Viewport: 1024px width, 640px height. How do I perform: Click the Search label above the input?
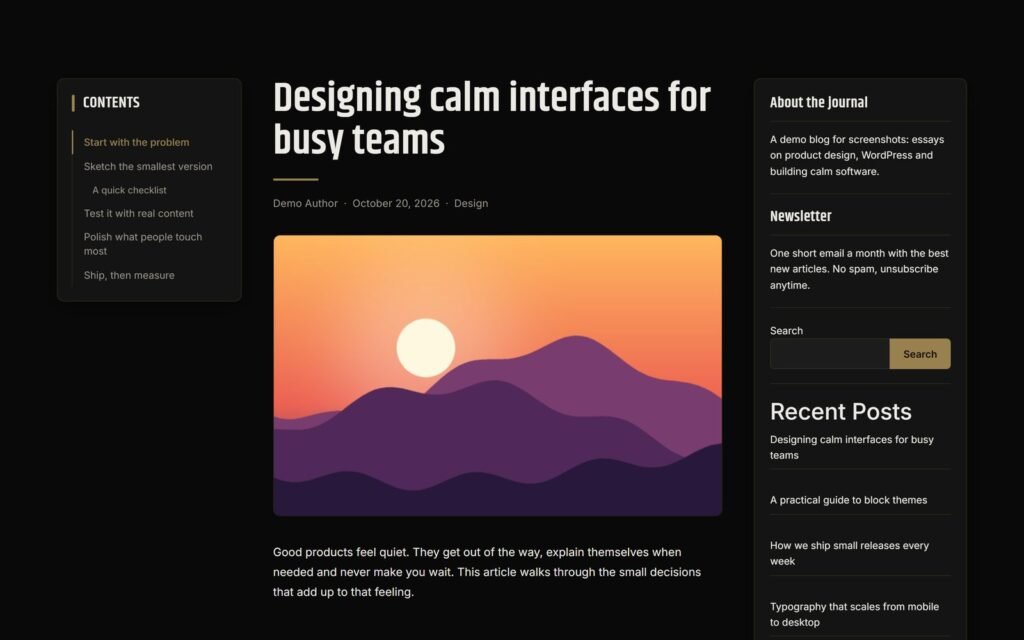(786, 330)
